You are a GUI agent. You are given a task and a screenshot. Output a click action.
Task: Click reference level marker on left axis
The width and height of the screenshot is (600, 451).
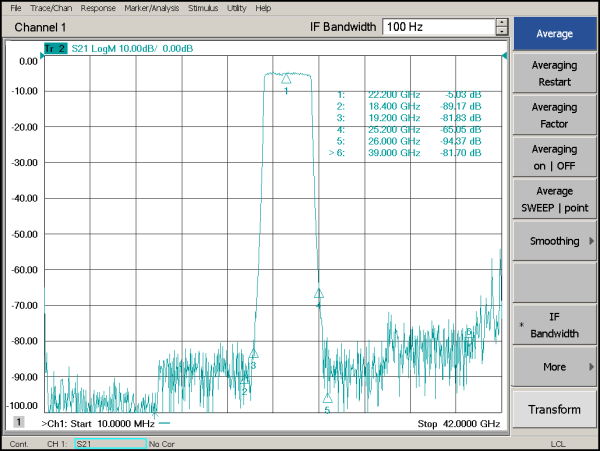tap(42, 56)
